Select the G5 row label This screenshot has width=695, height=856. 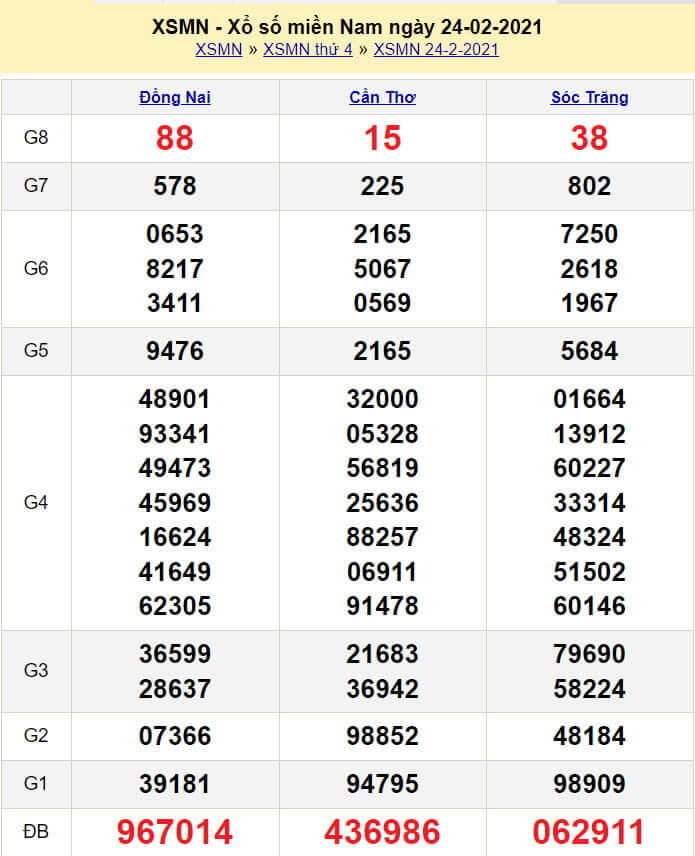pyautogui.click(x=36, y=350)
